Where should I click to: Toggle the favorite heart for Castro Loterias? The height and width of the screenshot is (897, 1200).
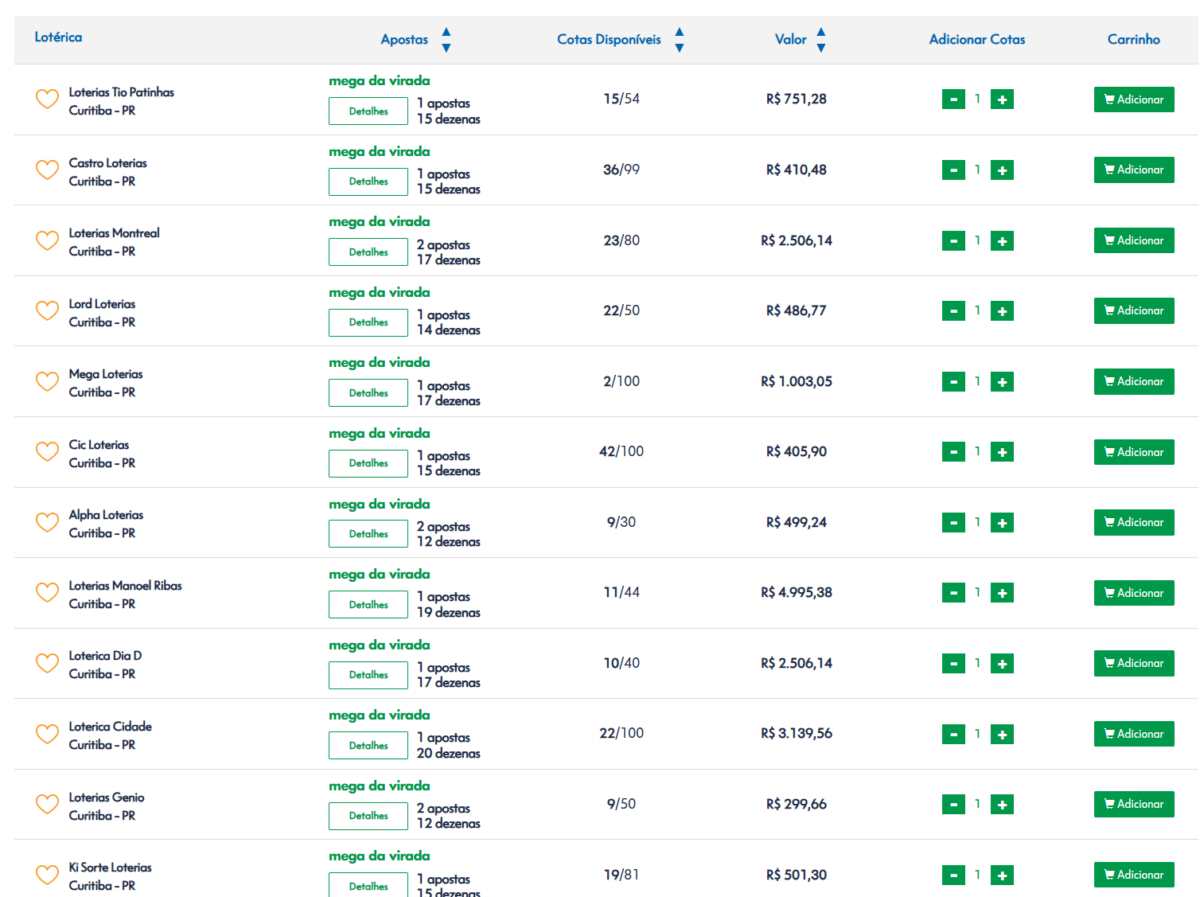coord(47,170)
